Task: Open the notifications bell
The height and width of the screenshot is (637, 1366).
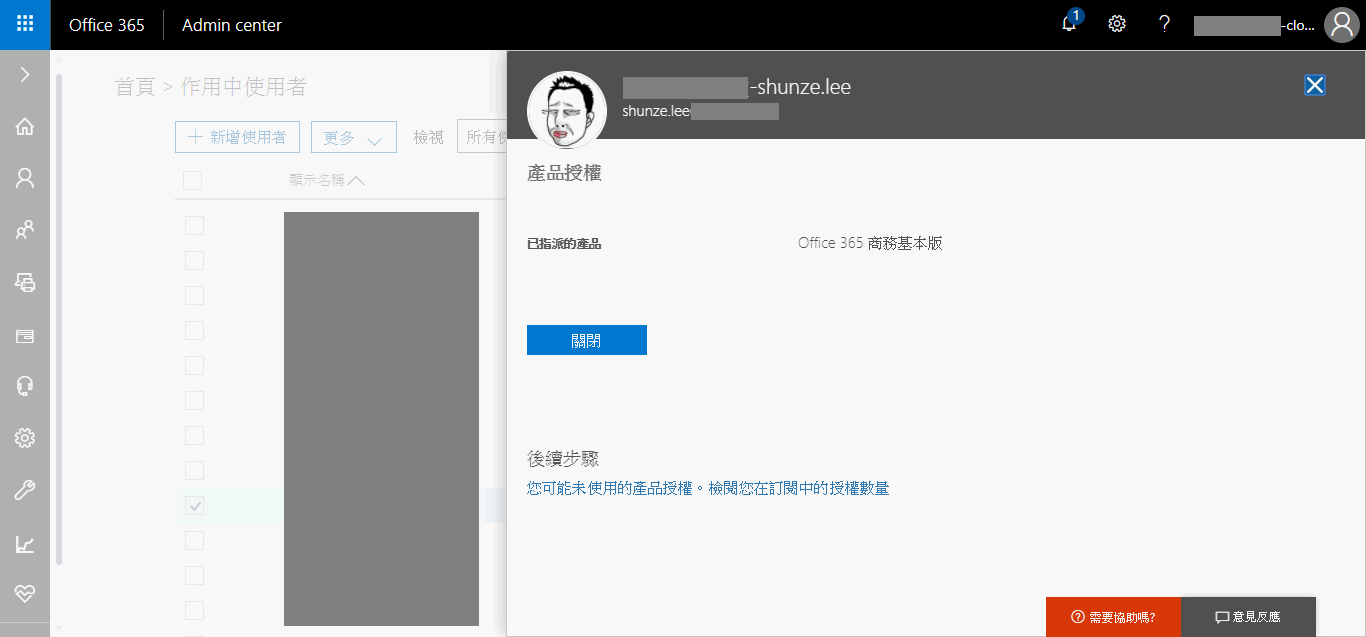Action: pyautogui.click(x=1070, y=24)
